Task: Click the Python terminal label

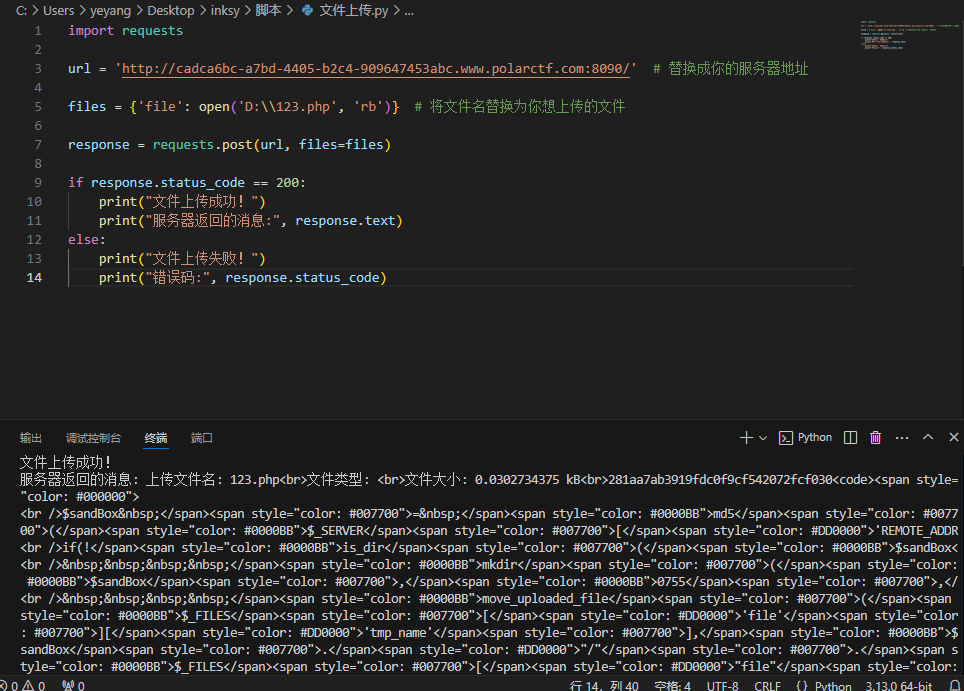Action: 815,437
